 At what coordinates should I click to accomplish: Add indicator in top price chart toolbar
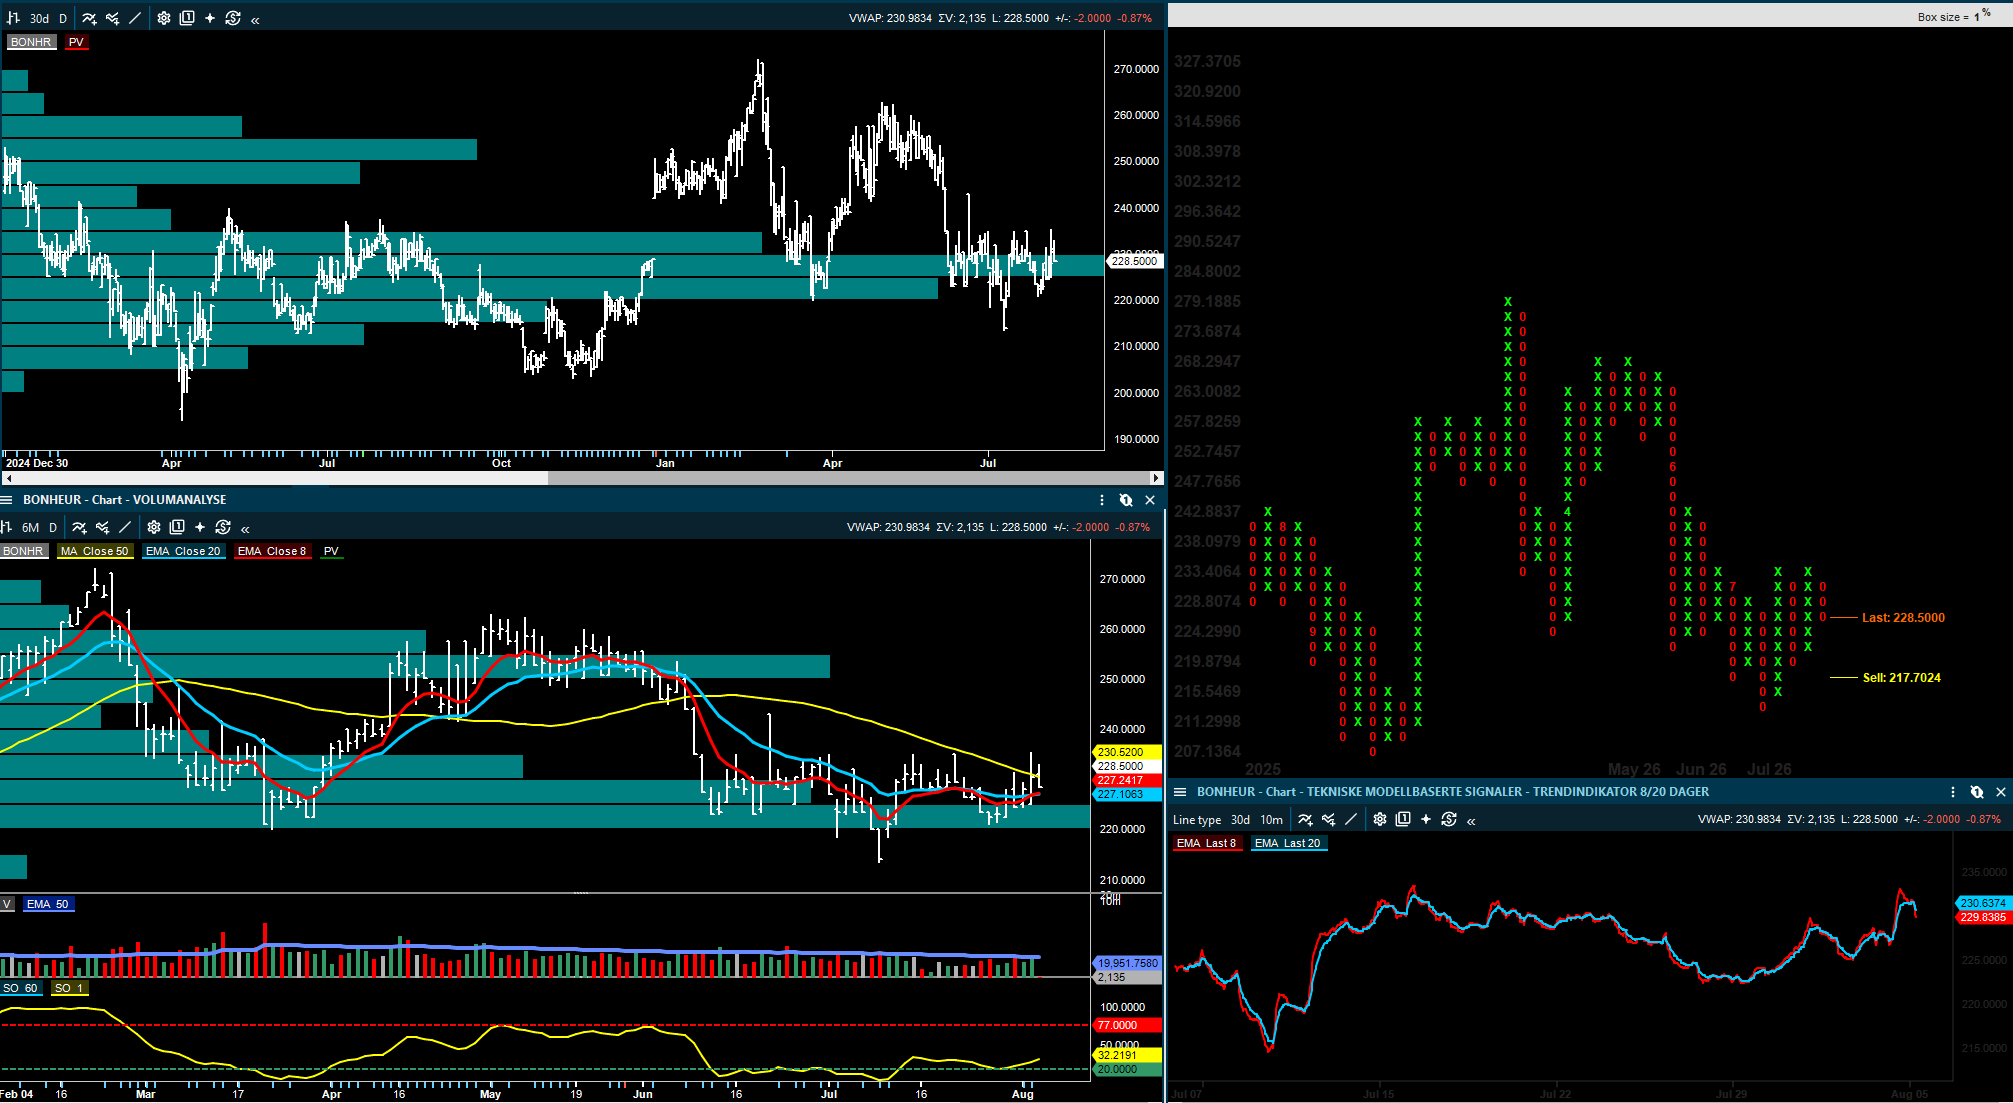(x=89, y=18)
